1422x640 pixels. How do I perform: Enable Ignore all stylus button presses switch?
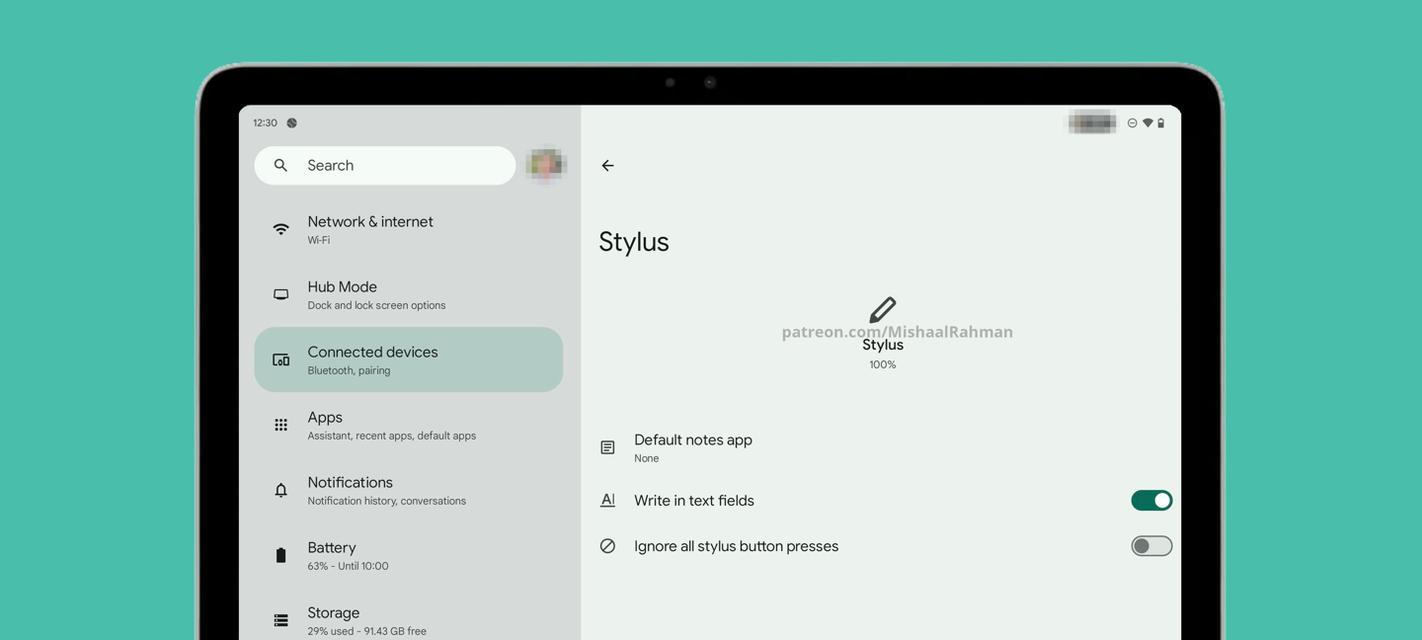pyautogui.click(x=1152, y=546)
